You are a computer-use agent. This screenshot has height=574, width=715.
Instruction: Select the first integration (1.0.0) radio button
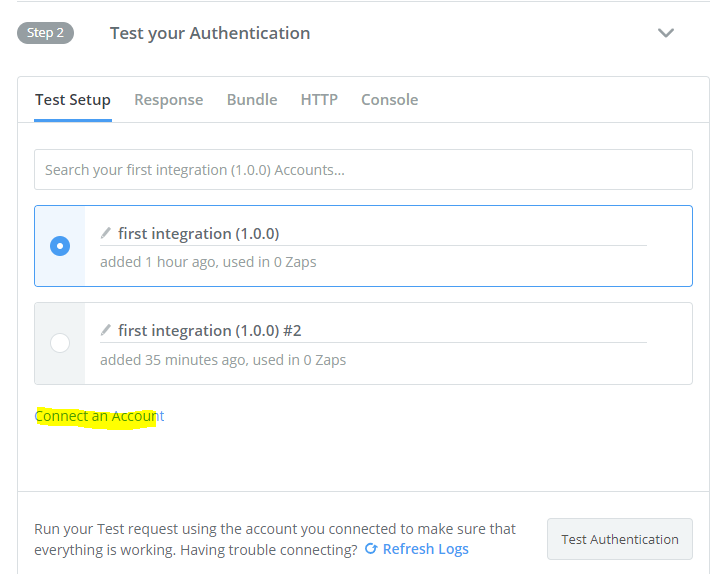coord(60,246)
